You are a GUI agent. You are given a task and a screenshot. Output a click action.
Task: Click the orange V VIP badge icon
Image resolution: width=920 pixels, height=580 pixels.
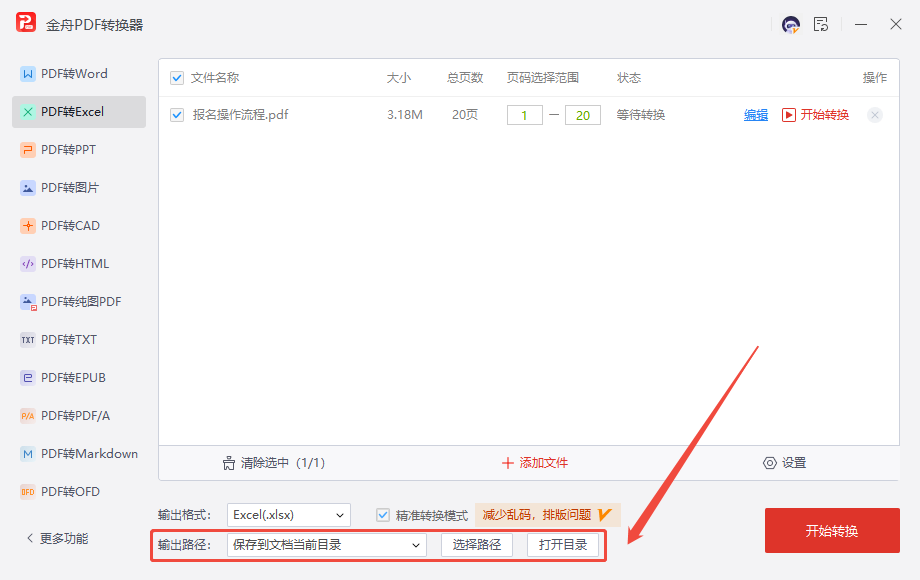pyautogui.click(x=604, y=515)
